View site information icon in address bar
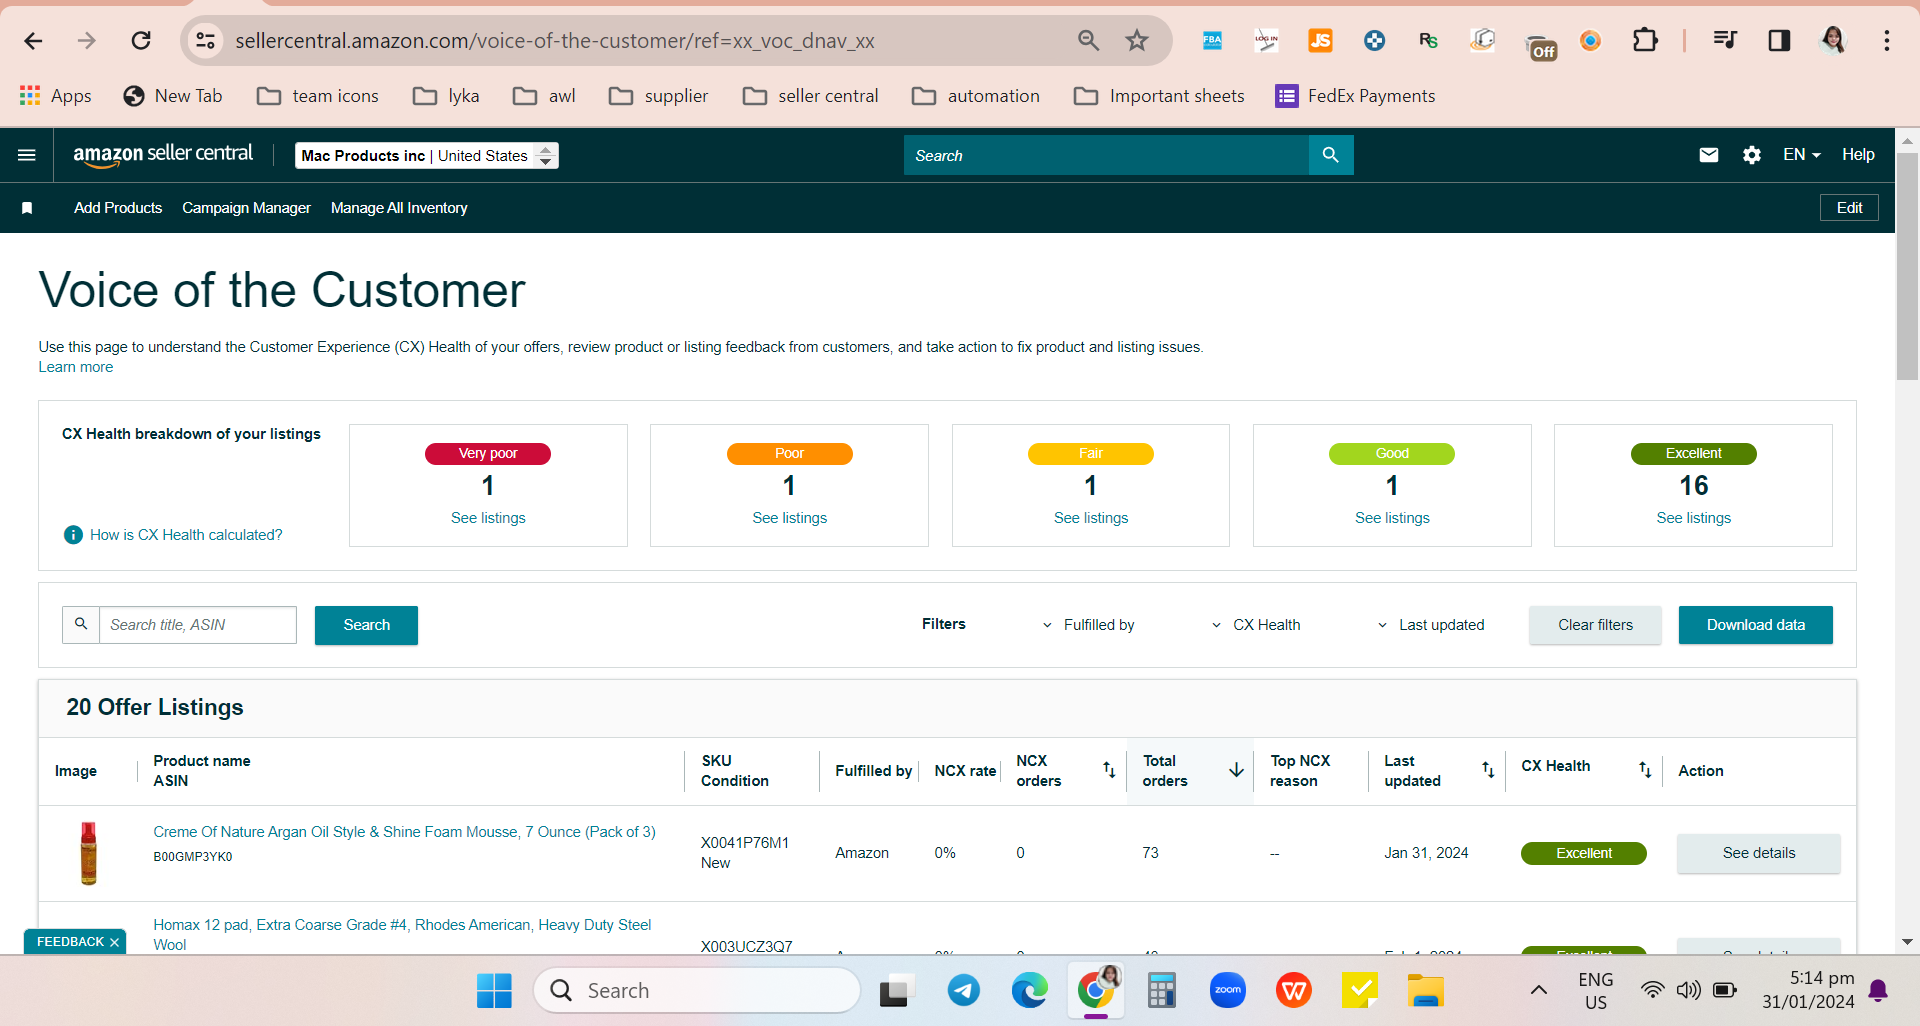The height and width of the screenshot is (1026, 1920). [205, 40]
